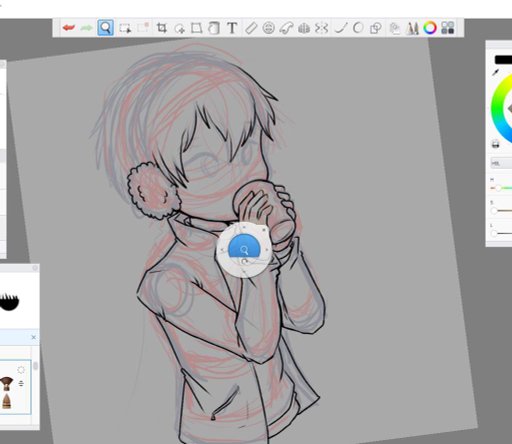The image size is (512, 444).
Task: Open the brush set gear menu
Action: [21, 370]
